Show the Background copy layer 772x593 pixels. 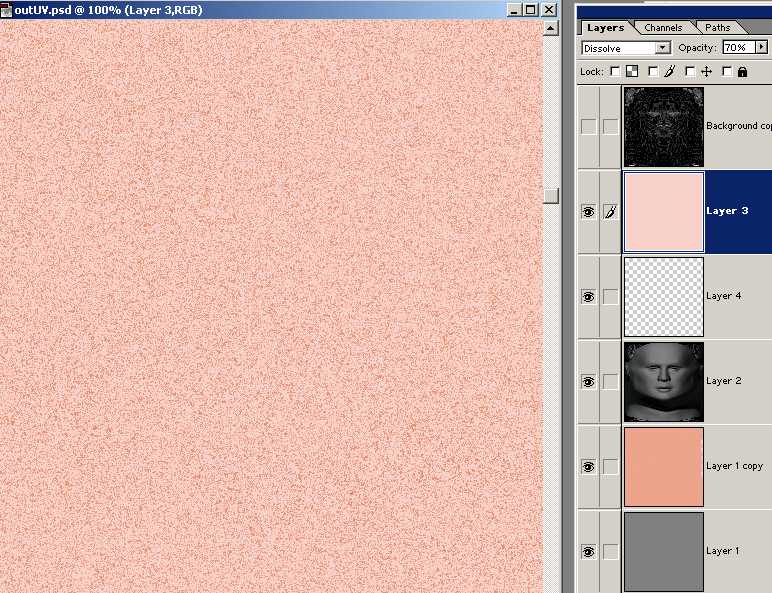(x=588, y=126)
